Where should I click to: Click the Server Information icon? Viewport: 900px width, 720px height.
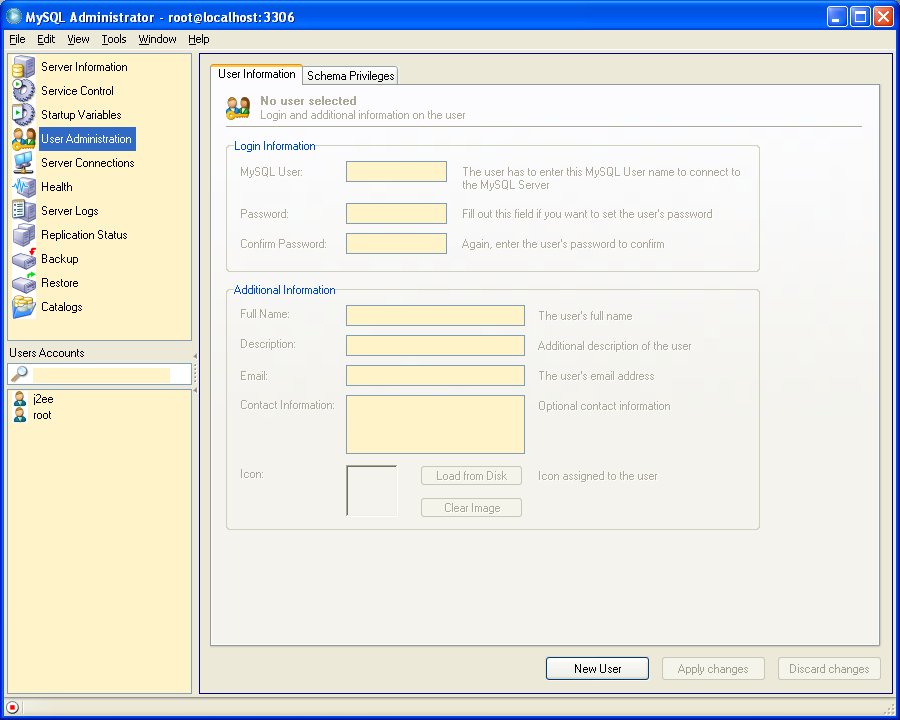24,67
